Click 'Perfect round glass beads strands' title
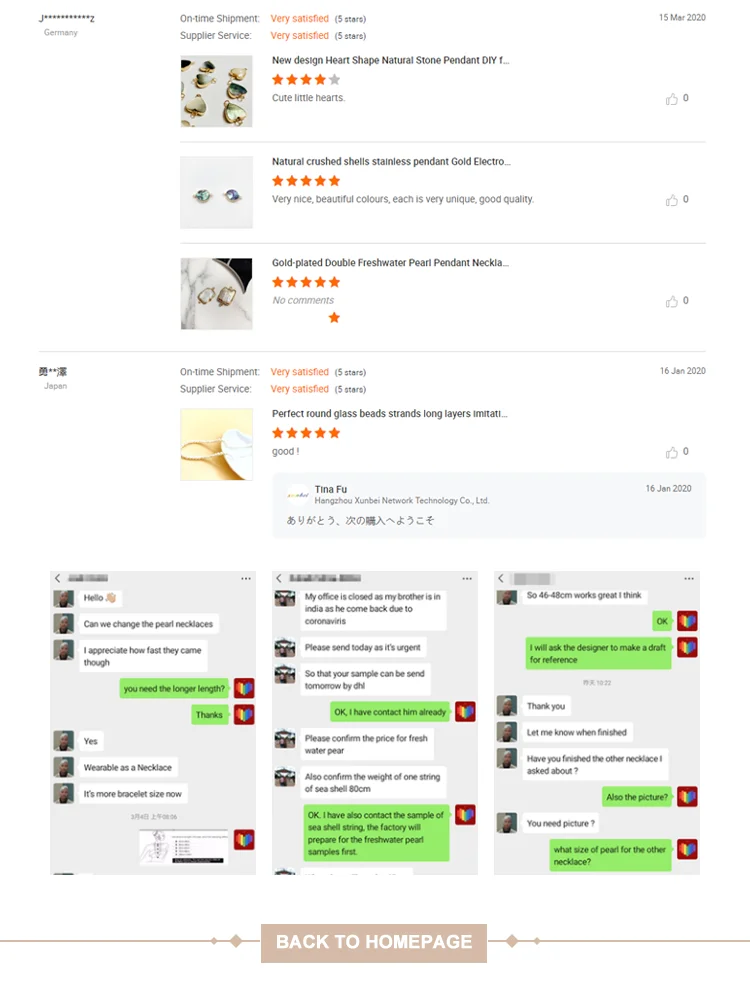Screen dimensions: 750x1005 (389, 413)
